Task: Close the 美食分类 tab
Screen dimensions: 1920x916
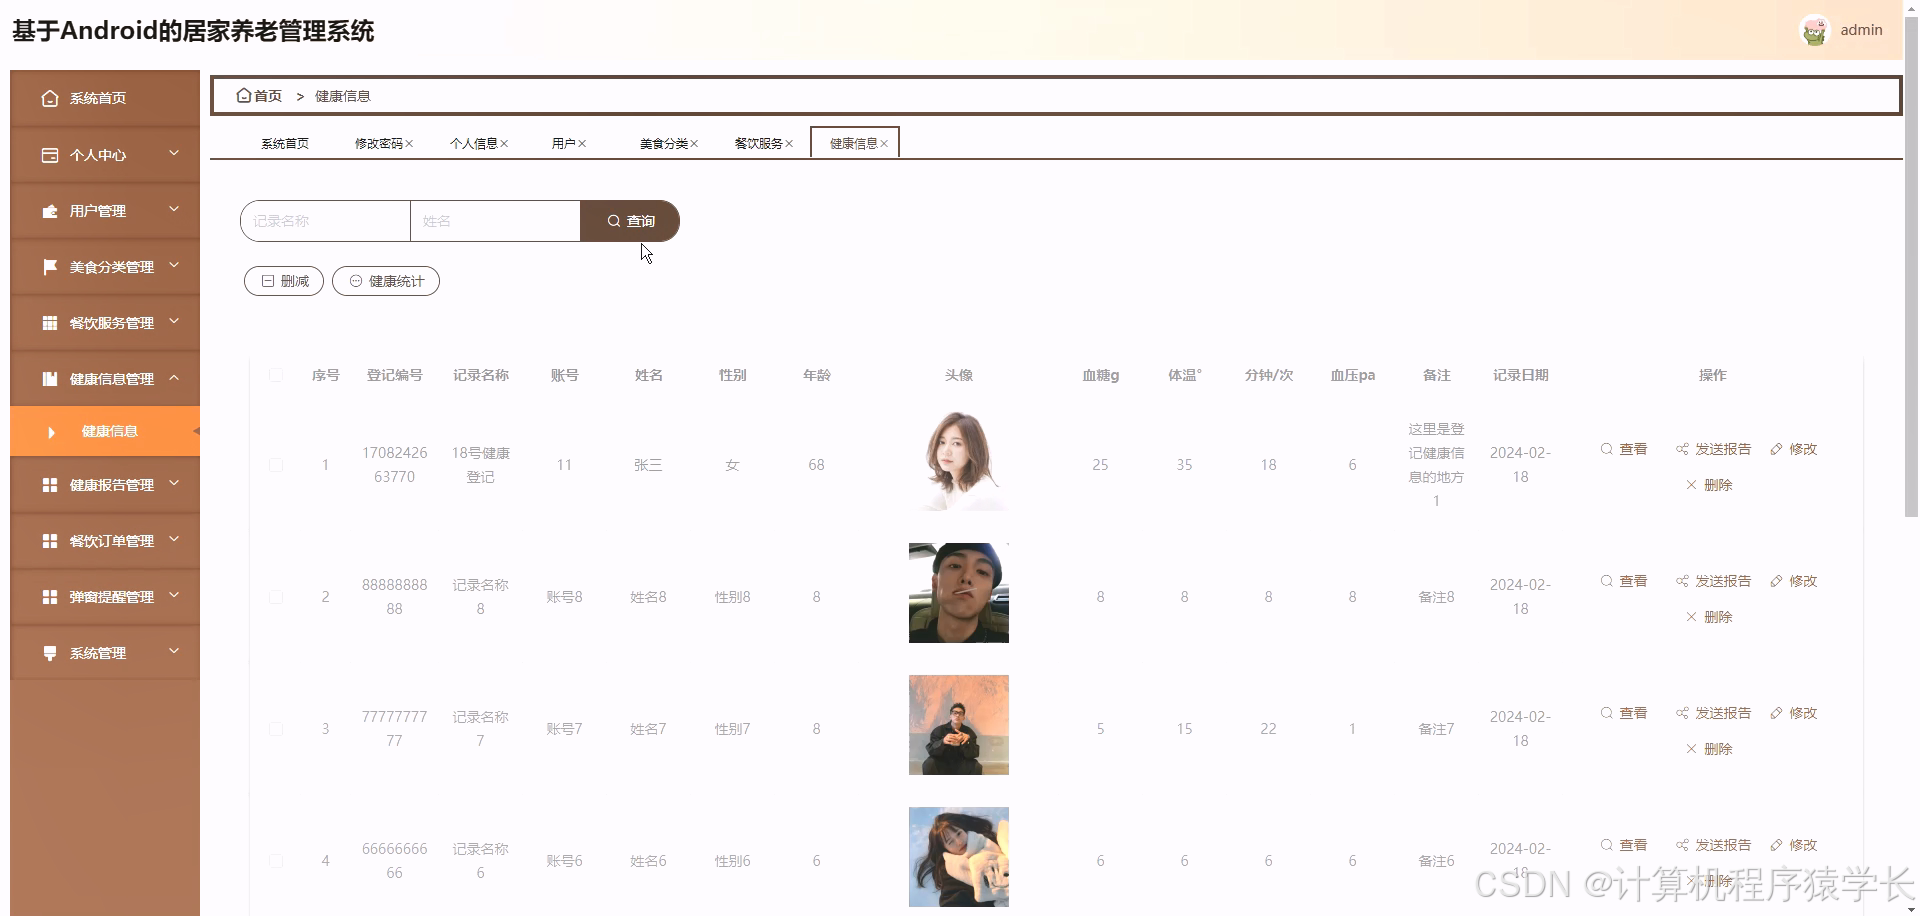Action: pyautogui.click(x=694, y=144)
